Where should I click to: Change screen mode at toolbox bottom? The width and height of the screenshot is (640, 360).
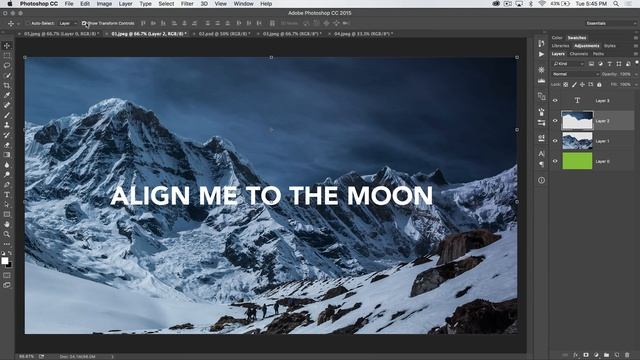[x=7, y=285]
